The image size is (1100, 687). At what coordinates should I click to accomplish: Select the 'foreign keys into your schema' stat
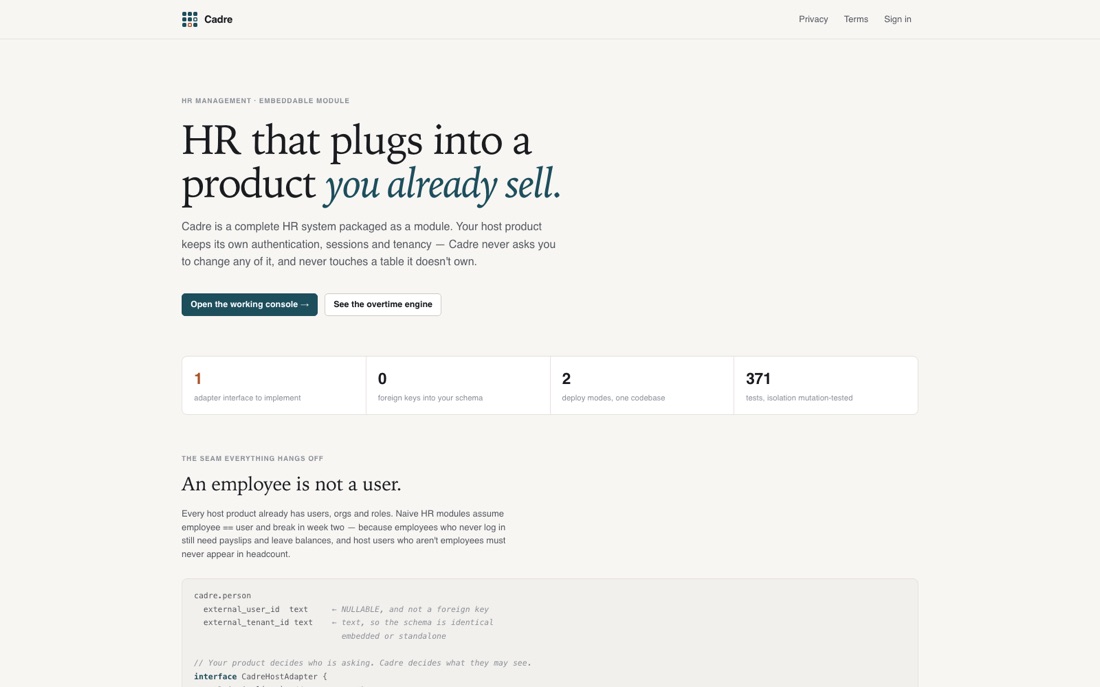coord(458,385)
